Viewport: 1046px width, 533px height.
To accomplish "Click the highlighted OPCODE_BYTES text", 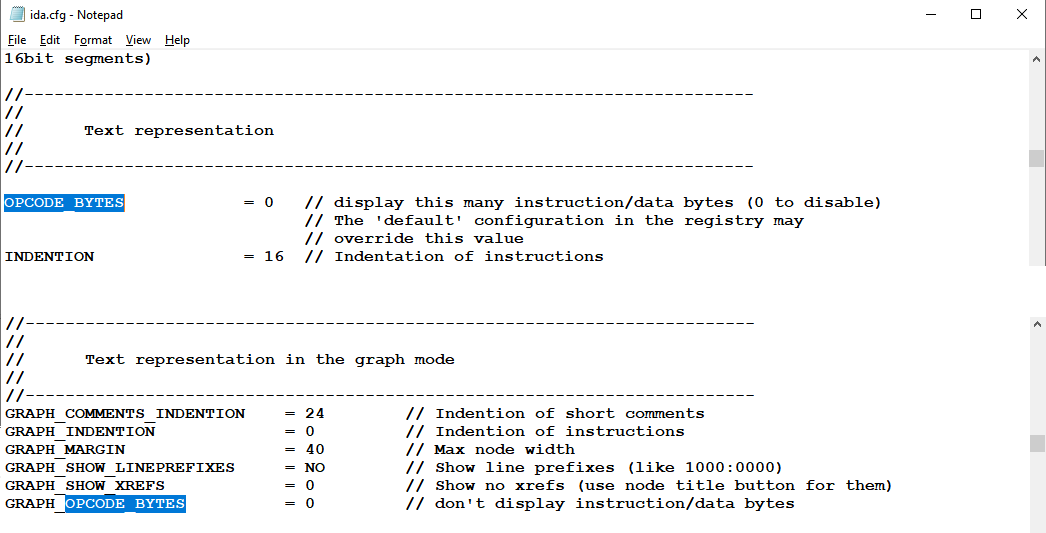I will click(64, 202).
